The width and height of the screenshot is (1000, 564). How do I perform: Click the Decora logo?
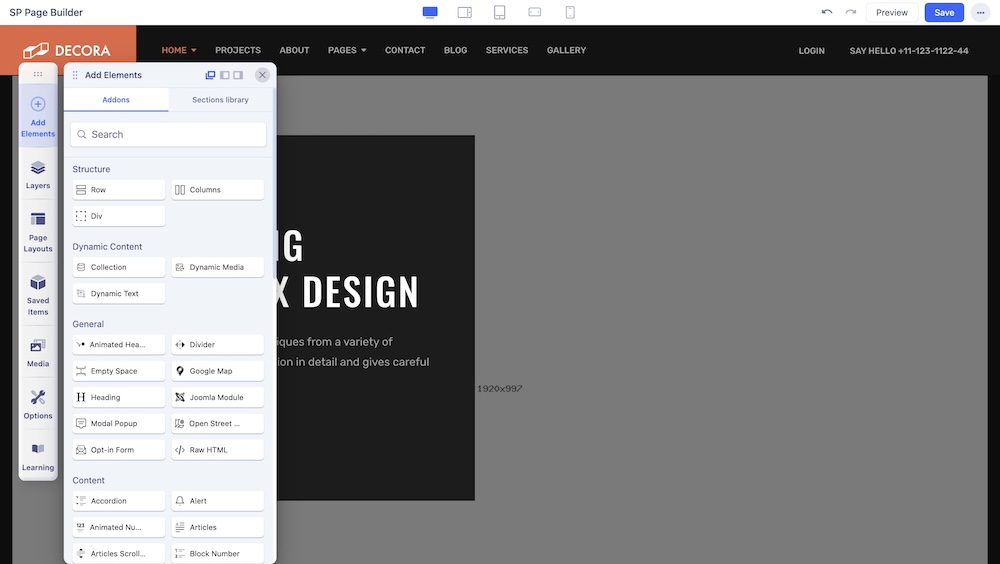[67, 50]
